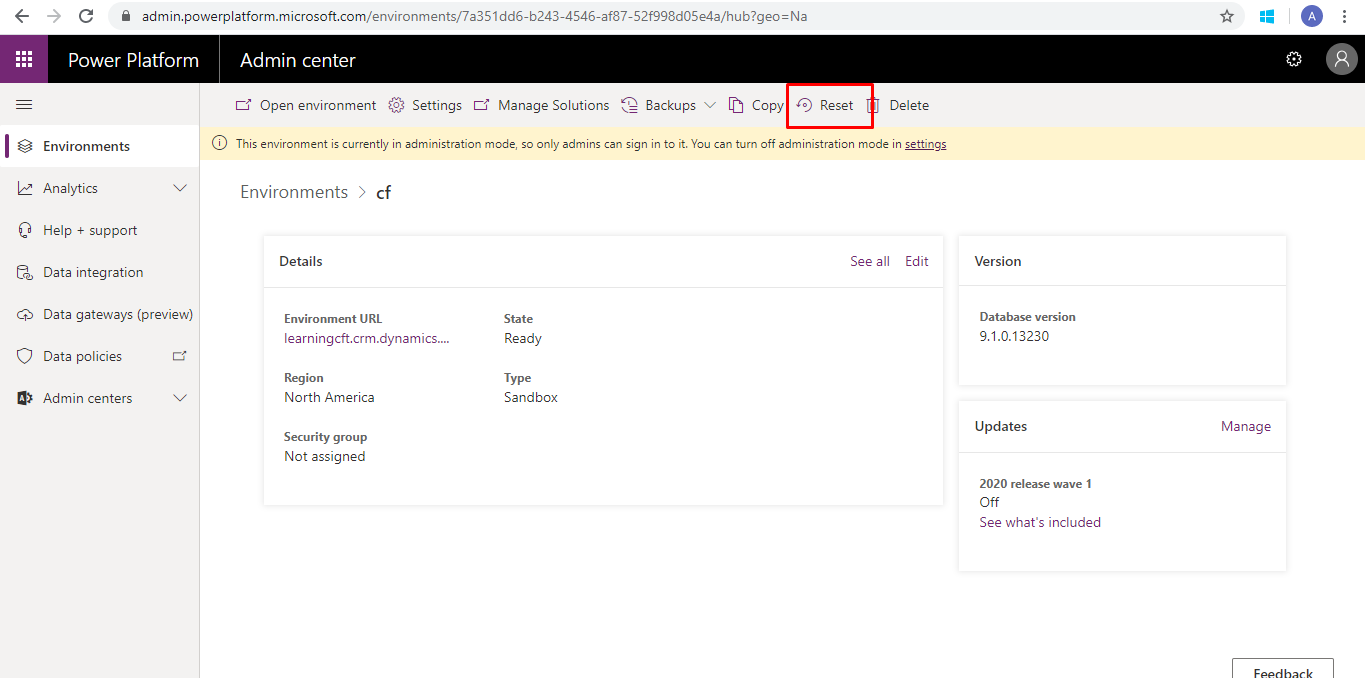Click the cf breadcrumb name

(383, 192)
